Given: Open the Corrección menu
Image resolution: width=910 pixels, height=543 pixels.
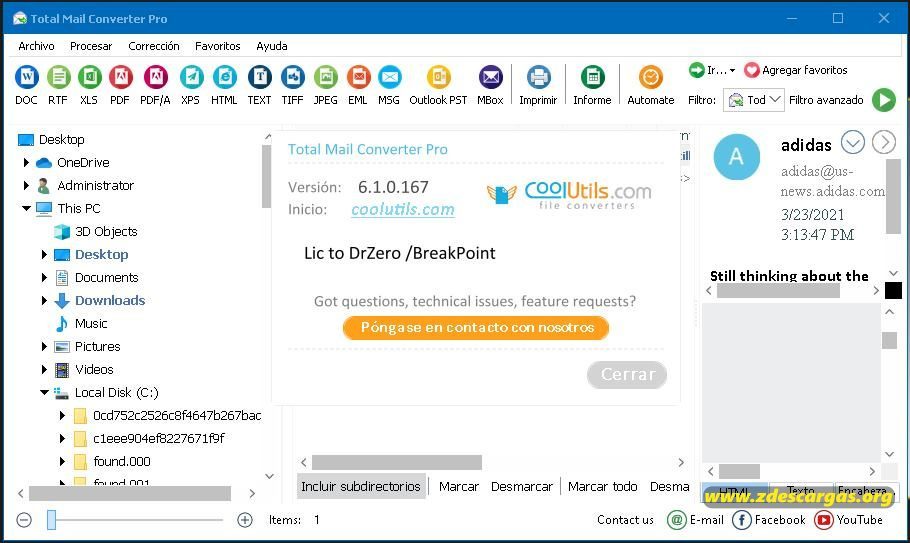Looking at the screenshot, I should point(154,46).
